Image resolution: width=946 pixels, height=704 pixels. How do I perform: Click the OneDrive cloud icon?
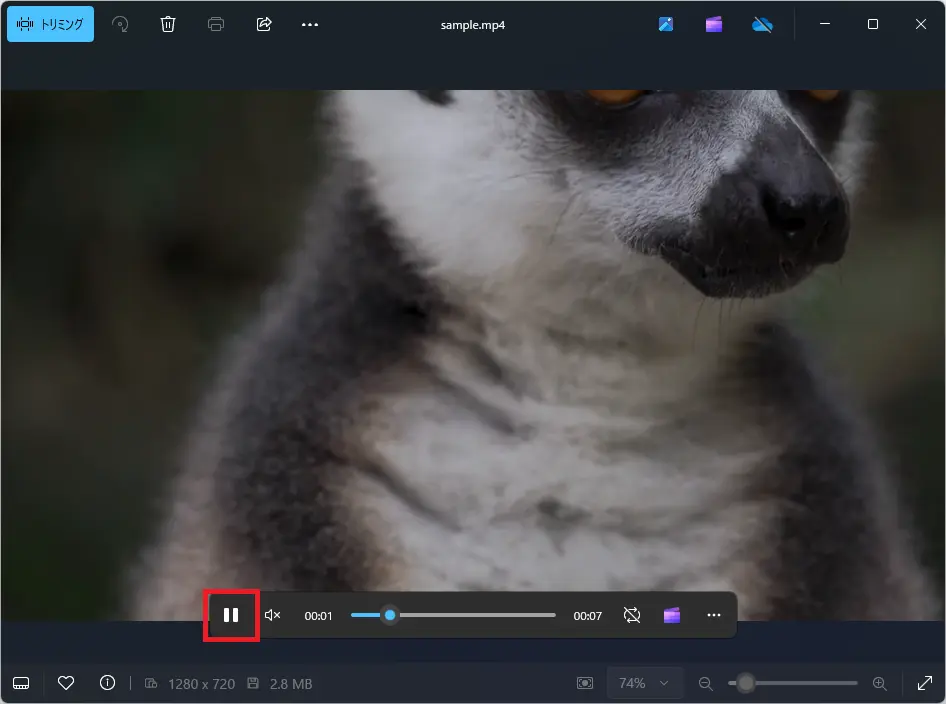tap(762, 24)
